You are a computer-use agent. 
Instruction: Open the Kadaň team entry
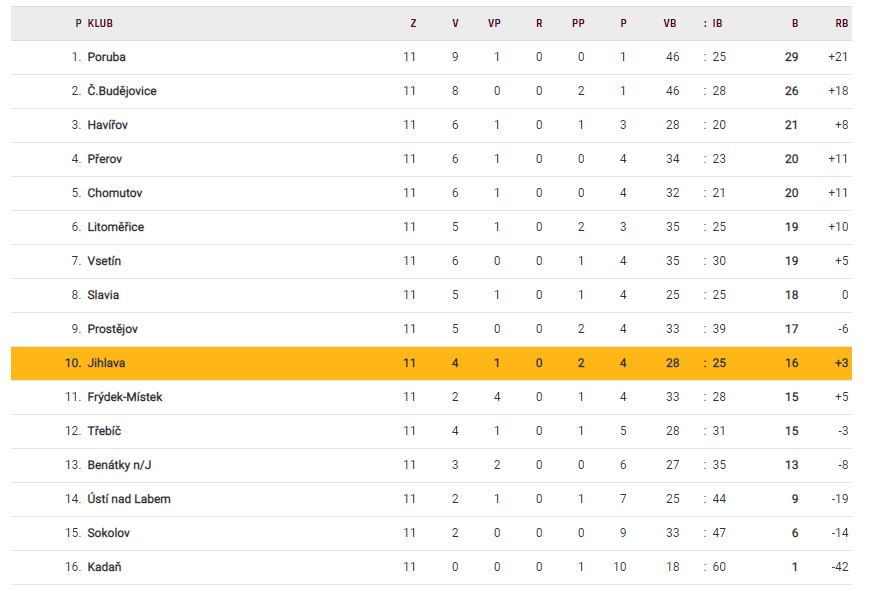point(105,567)
